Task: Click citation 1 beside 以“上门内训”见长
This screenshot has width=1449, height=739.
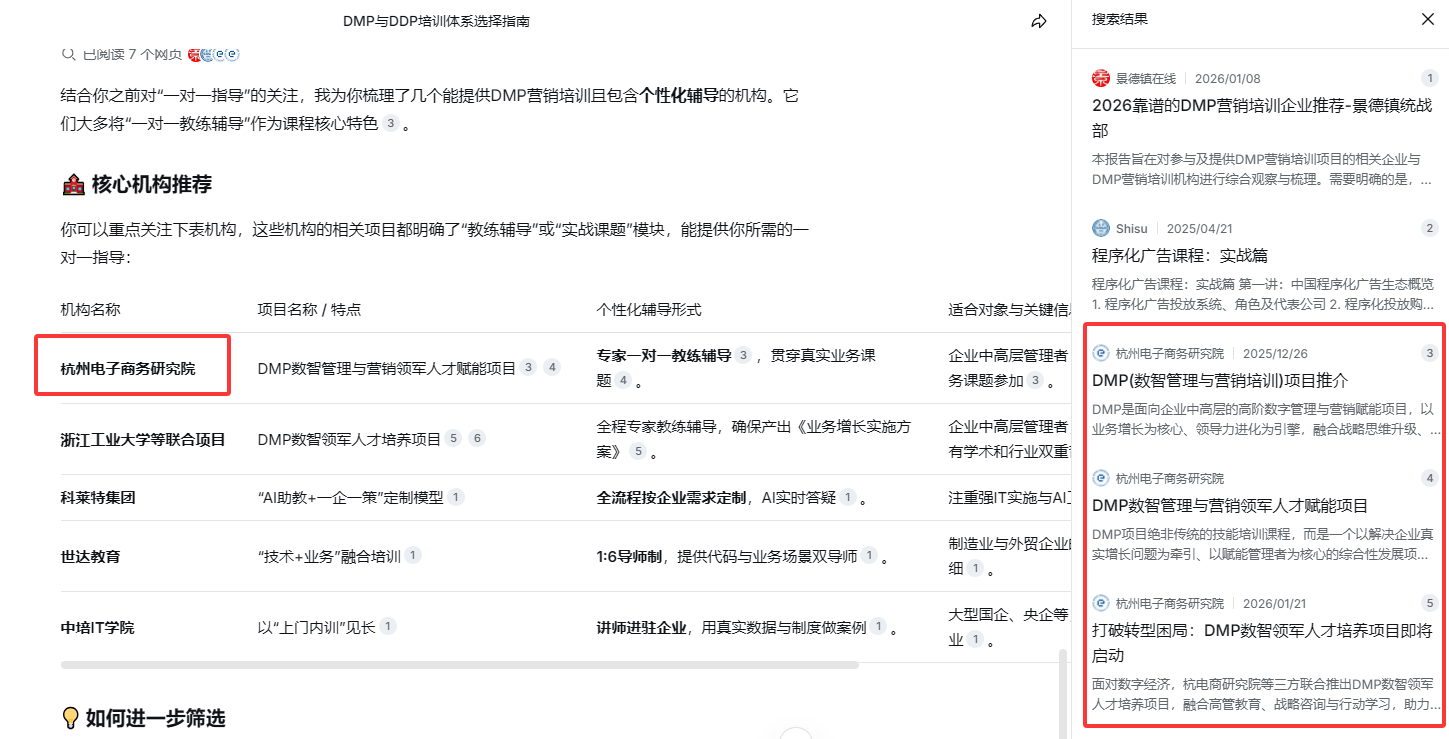Action: (387, 626)
